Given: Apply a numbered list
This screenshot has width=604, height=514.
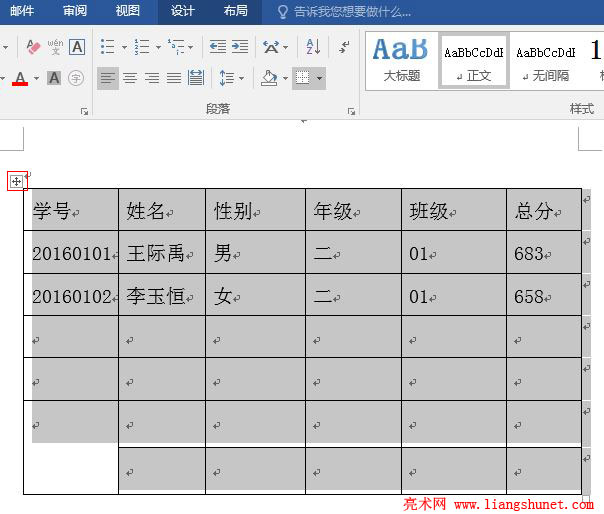Looking at the screenshot, I should (x=141, y=47).
